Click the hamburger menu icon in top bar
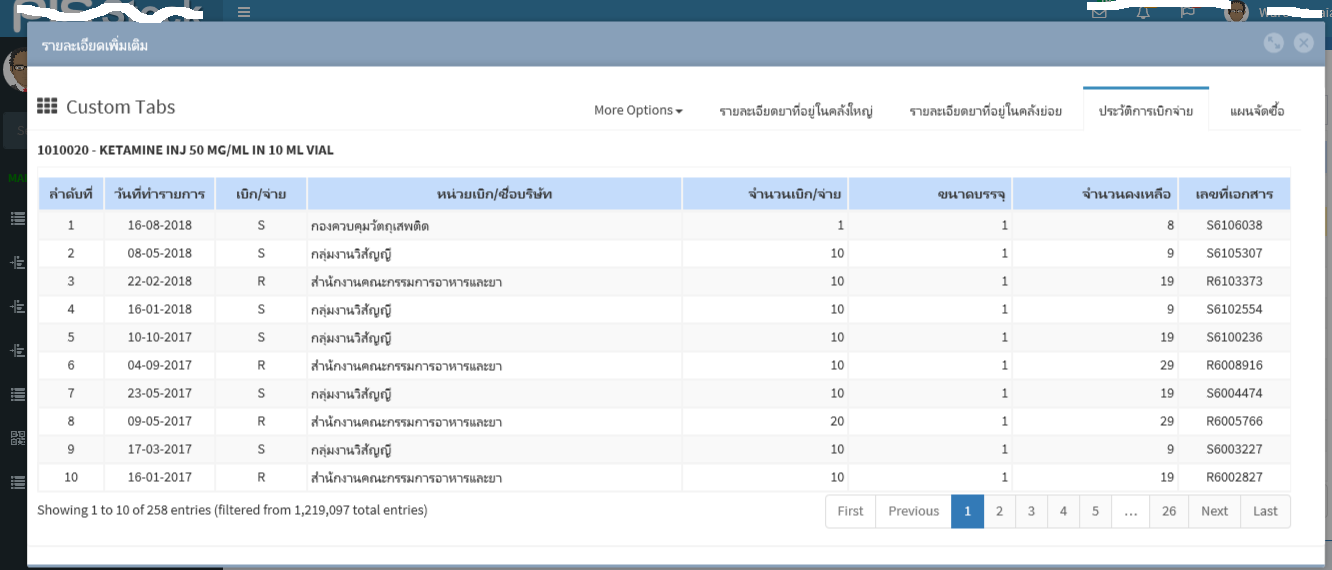1332x570 pixels. coord(244,12)
